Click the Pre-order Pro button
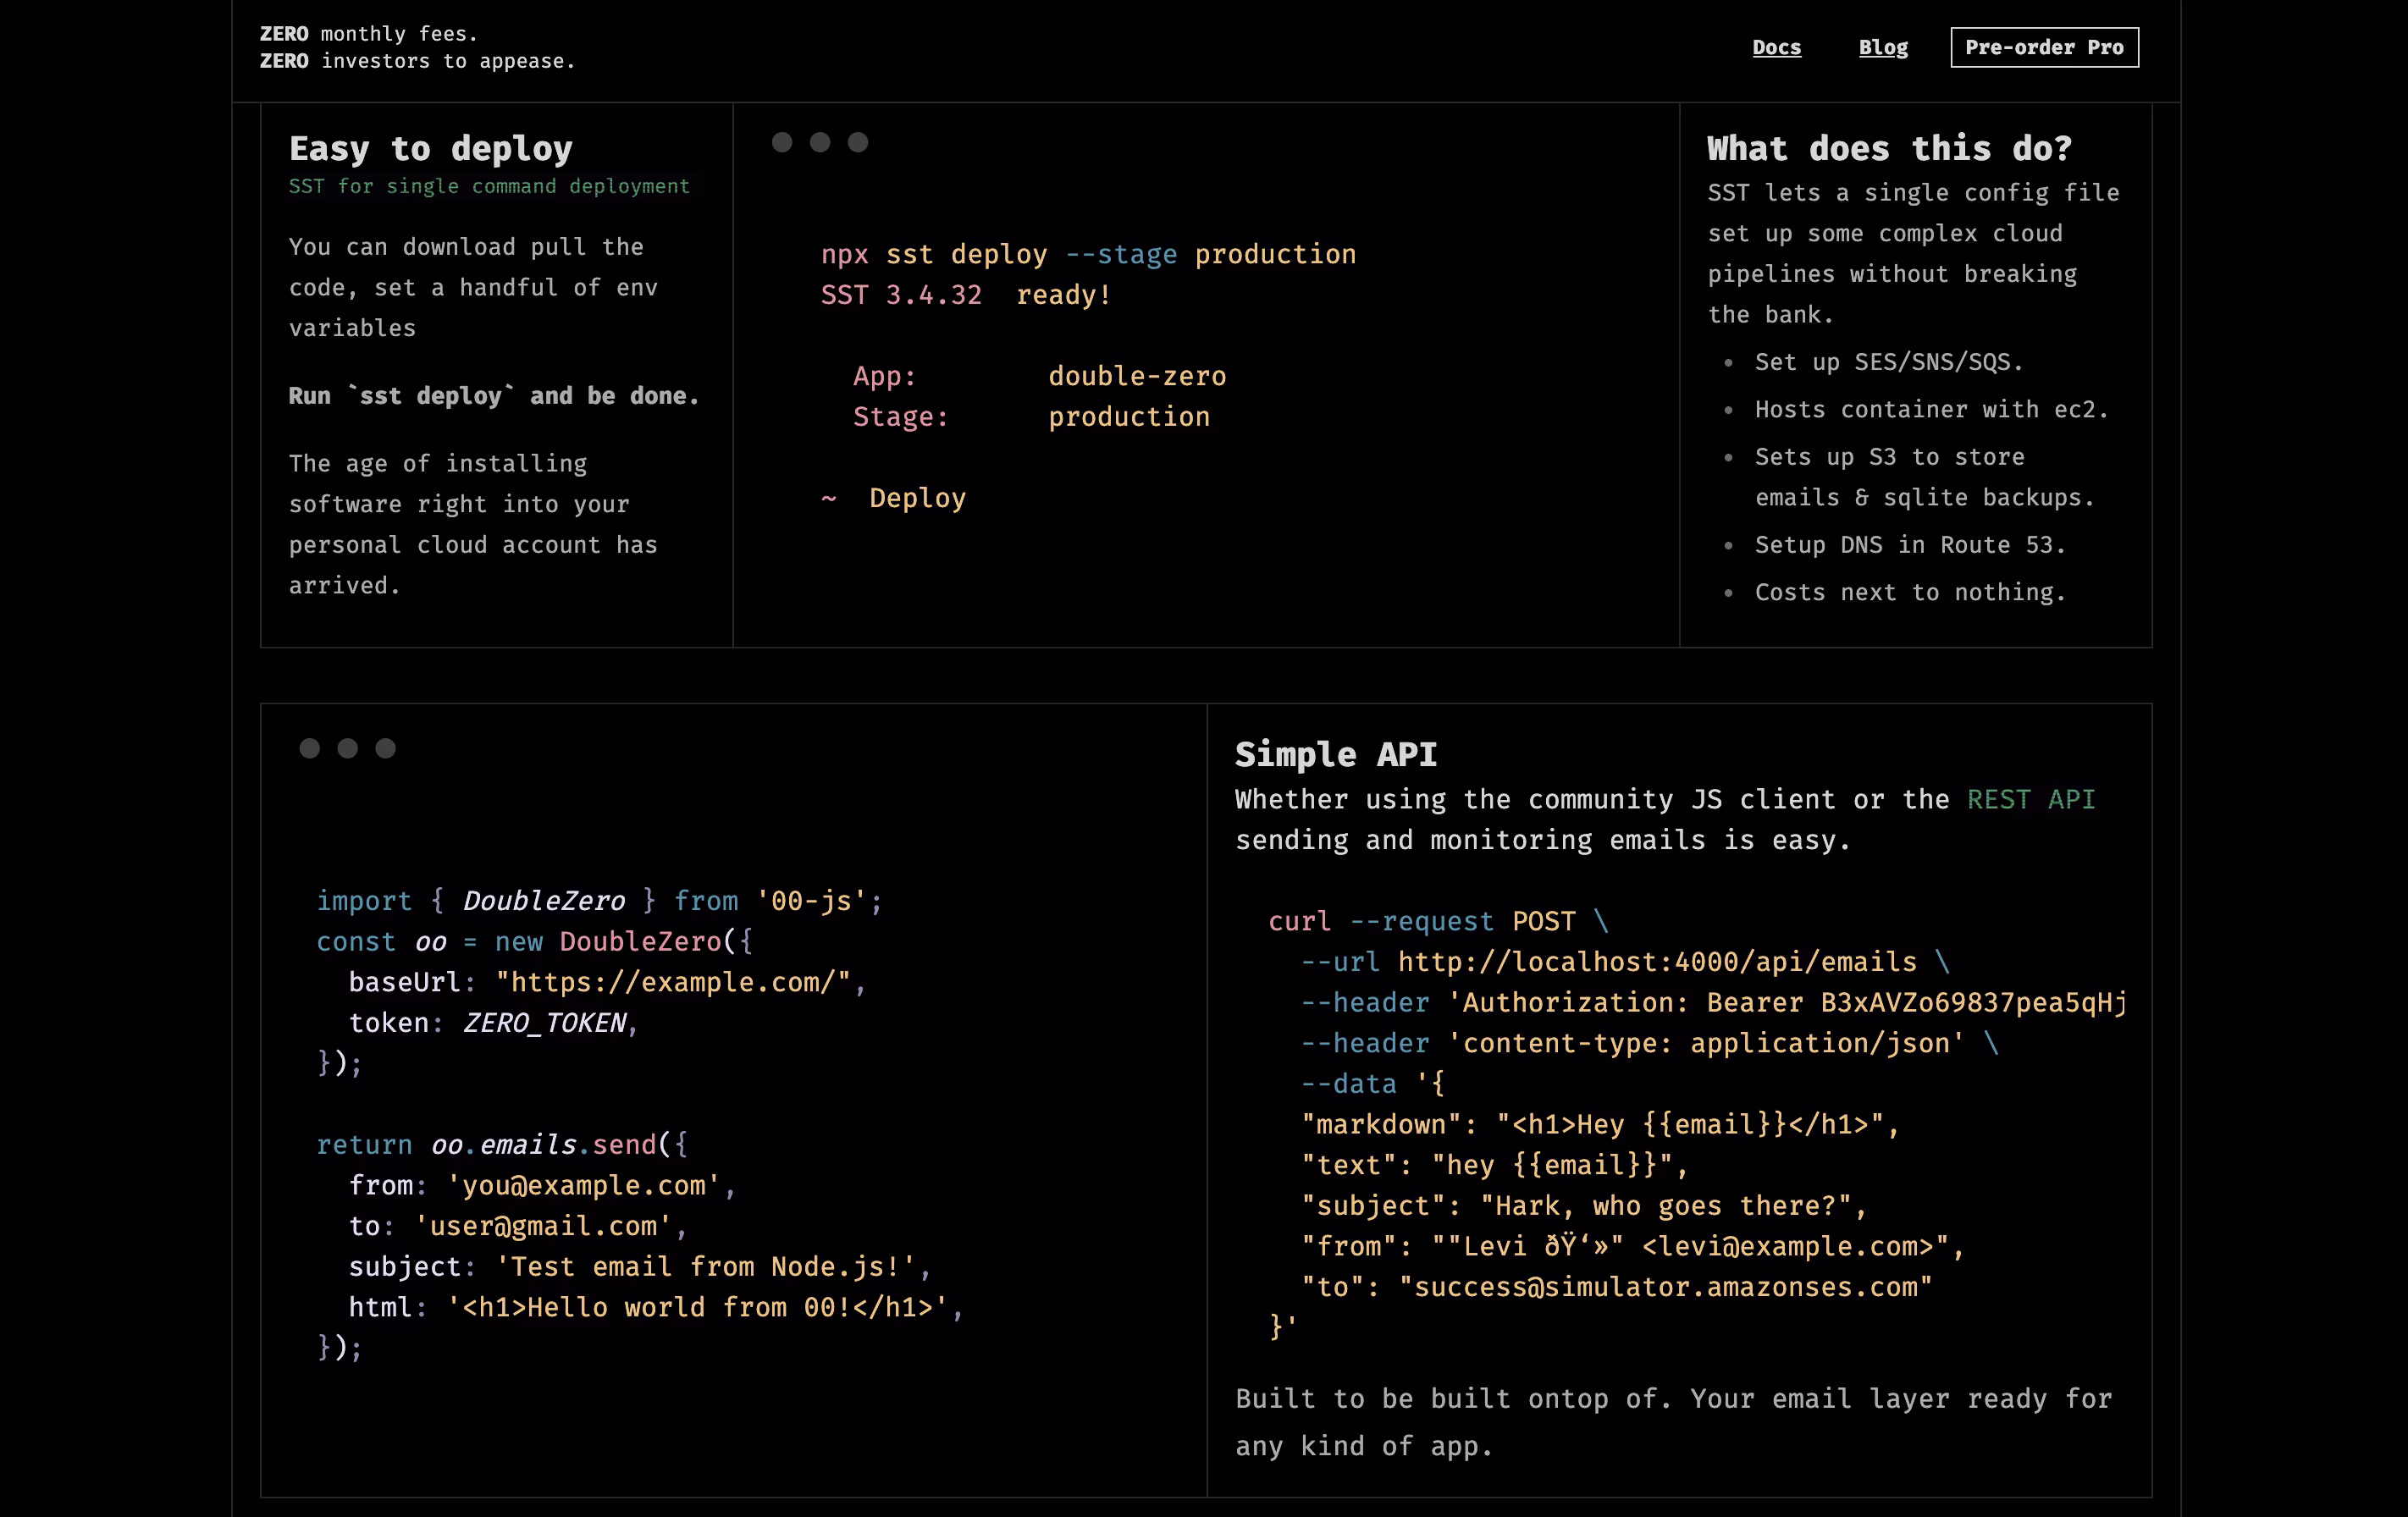 2044,47
